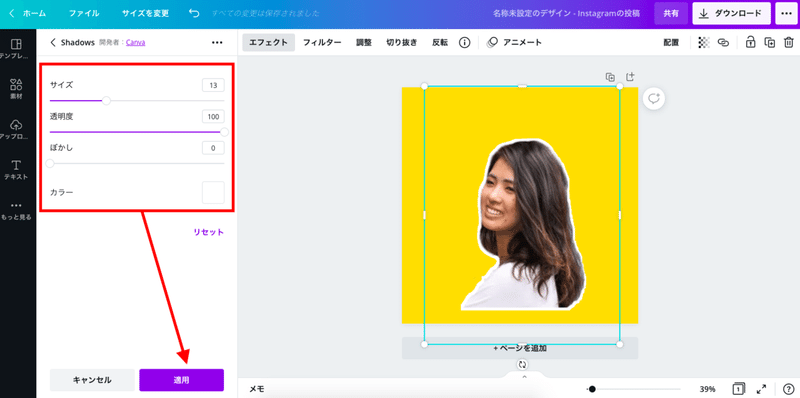The image size is (800, 398).
Task: Click the rotate handle below the image
Action: coord(522,364)
